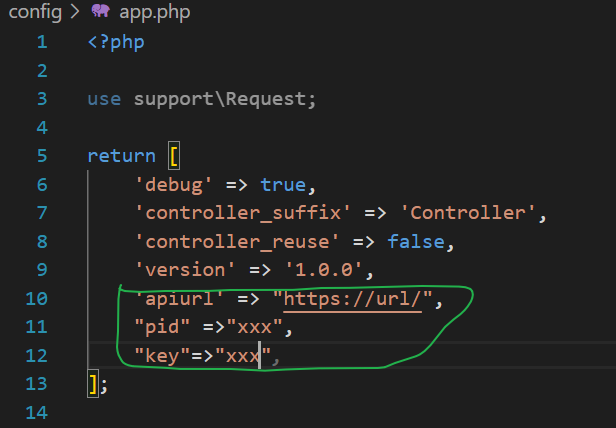Viewport: 616px width, 428px height.
Task: Place cursor on the closing yellow bracket
Action: 93,384
